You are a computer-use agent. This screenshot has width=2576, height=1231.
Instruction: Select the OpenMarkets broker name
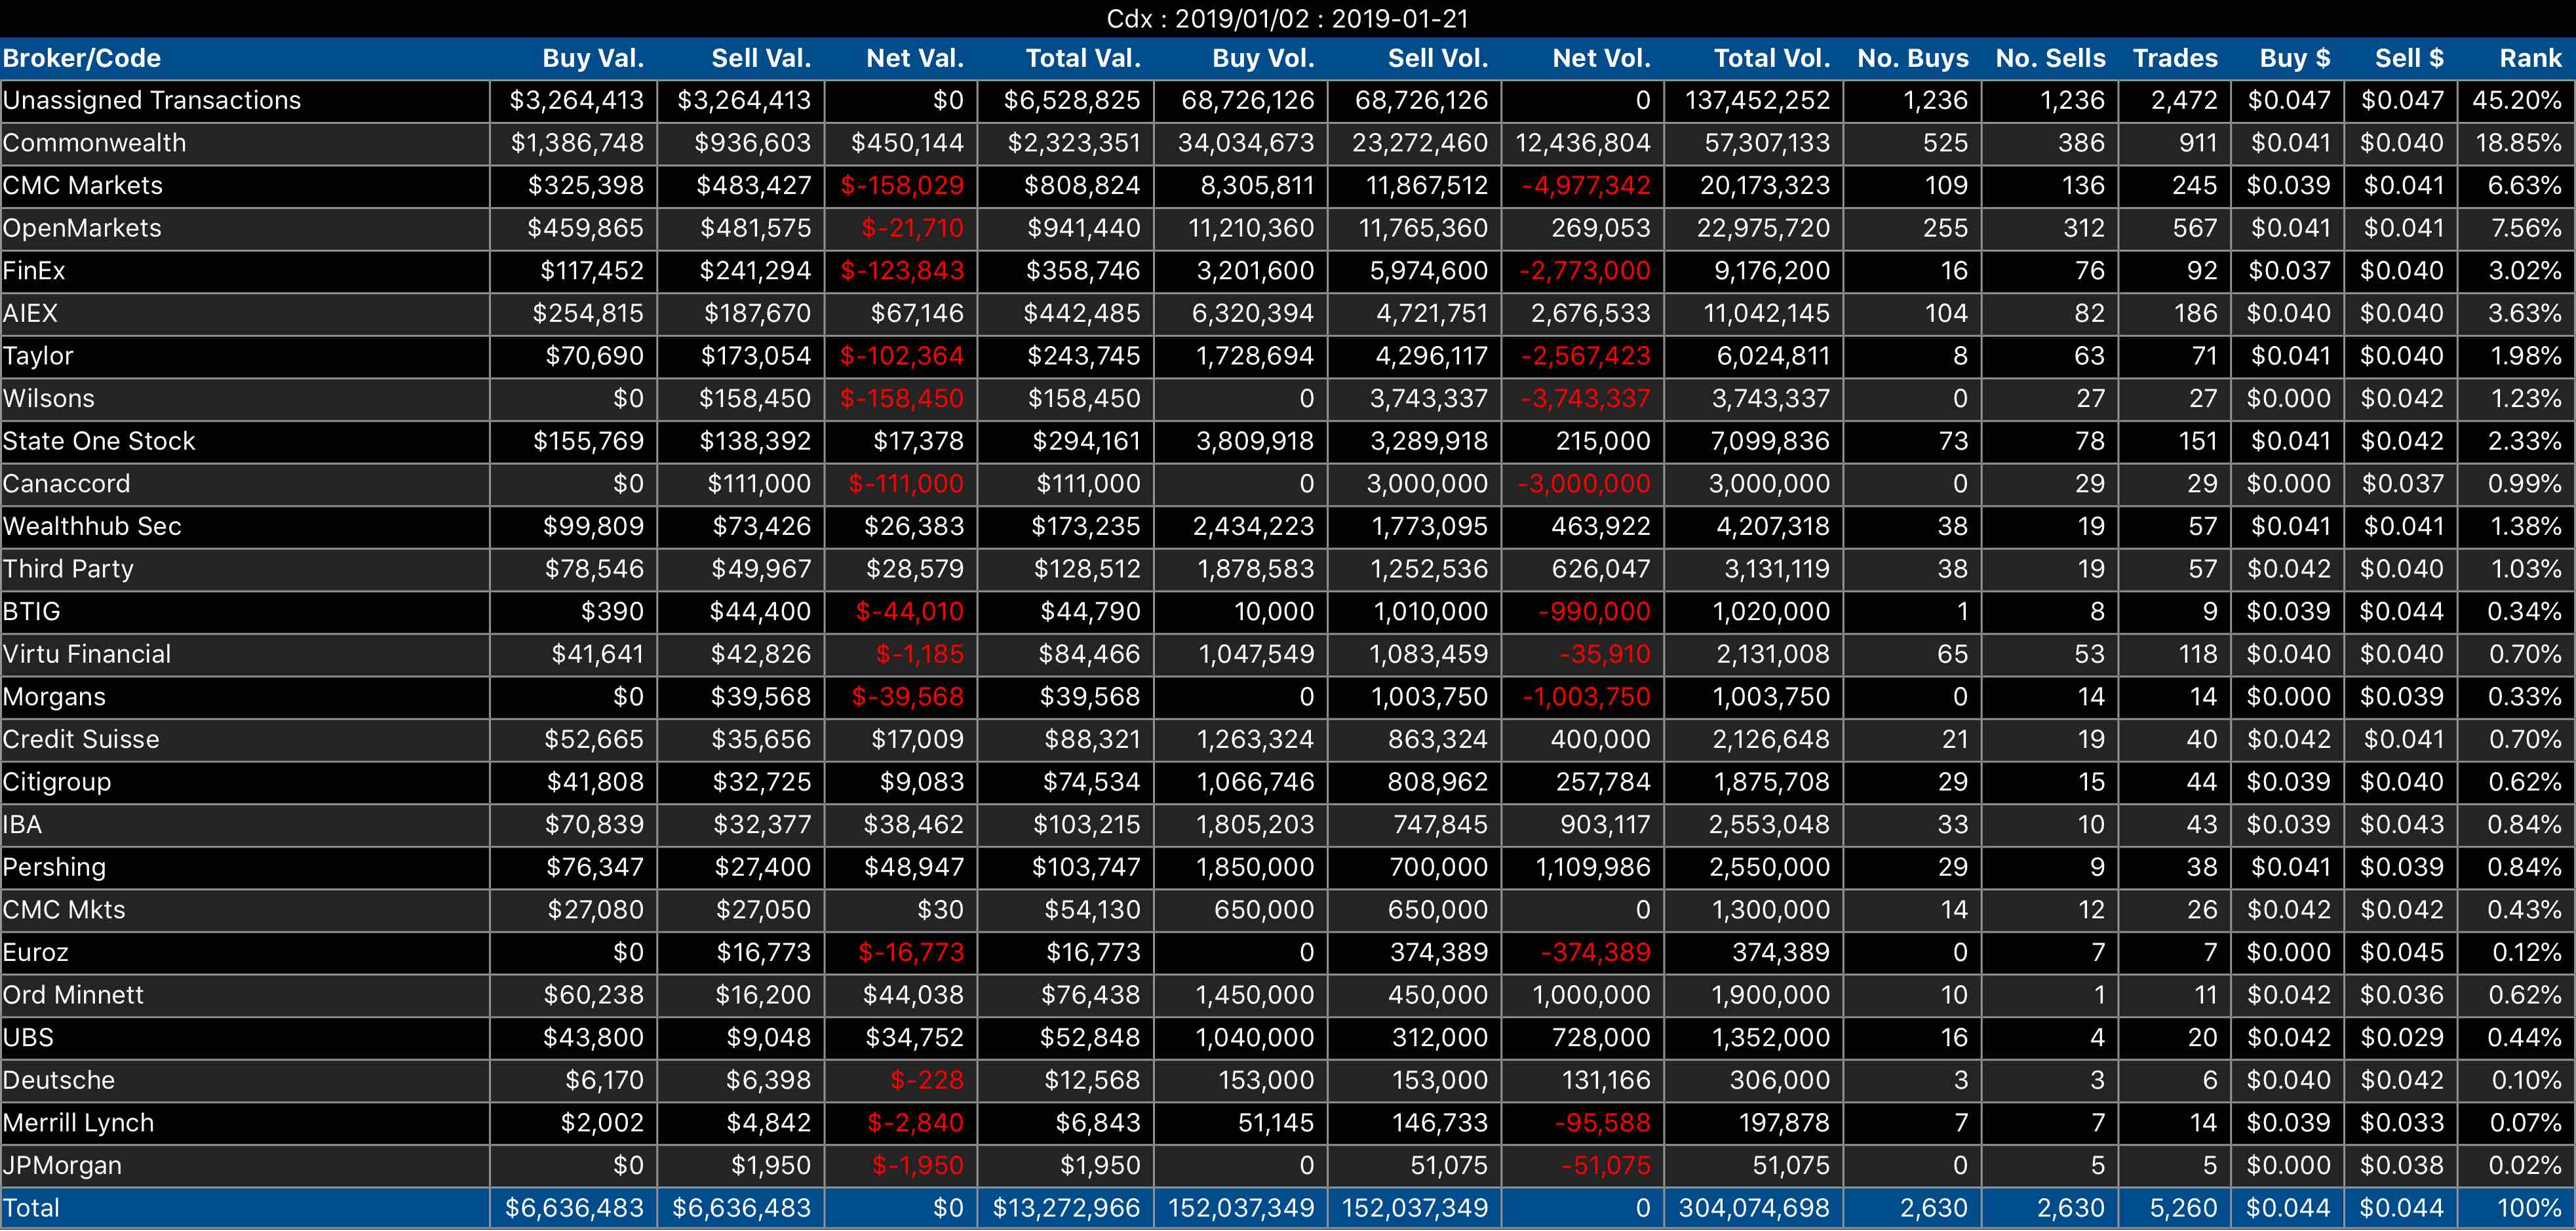[82, 228]
